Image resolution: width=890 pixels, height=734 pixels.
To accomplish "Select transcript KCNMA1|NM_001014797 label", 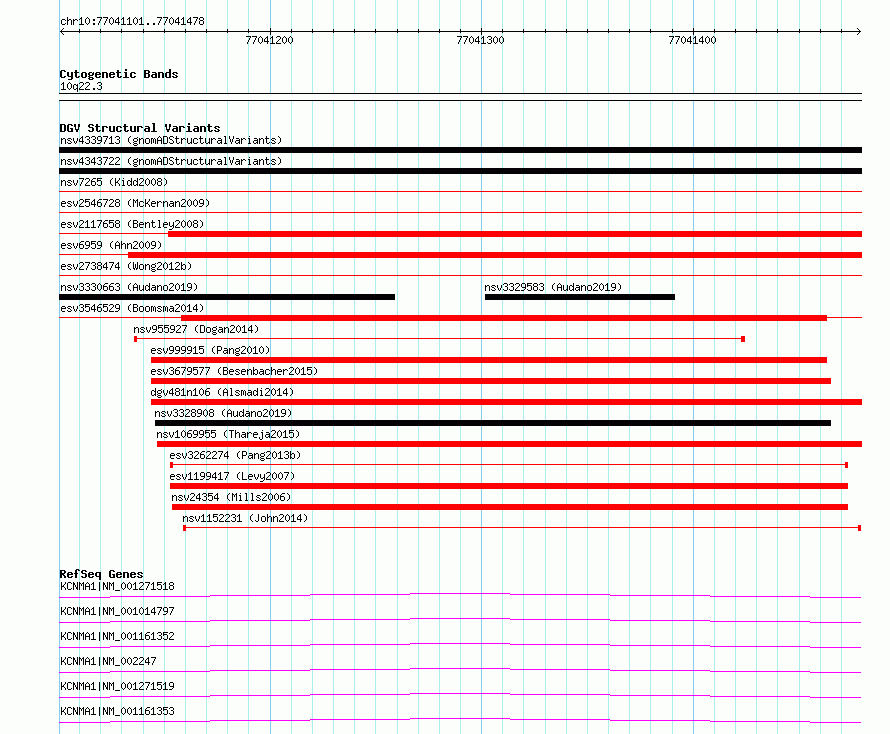I will point(117,611).
